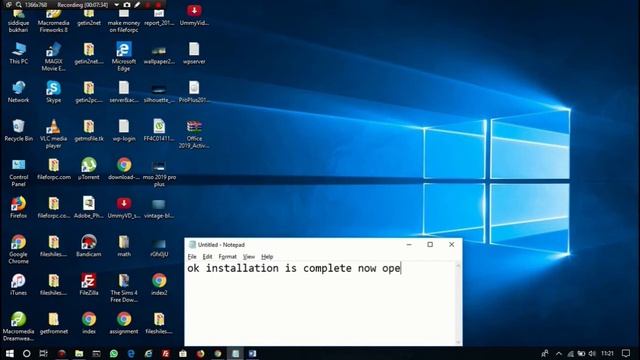Screen dimensions: 640x360
Task: Open the Recycle Bin
Action: pos(19,130)
